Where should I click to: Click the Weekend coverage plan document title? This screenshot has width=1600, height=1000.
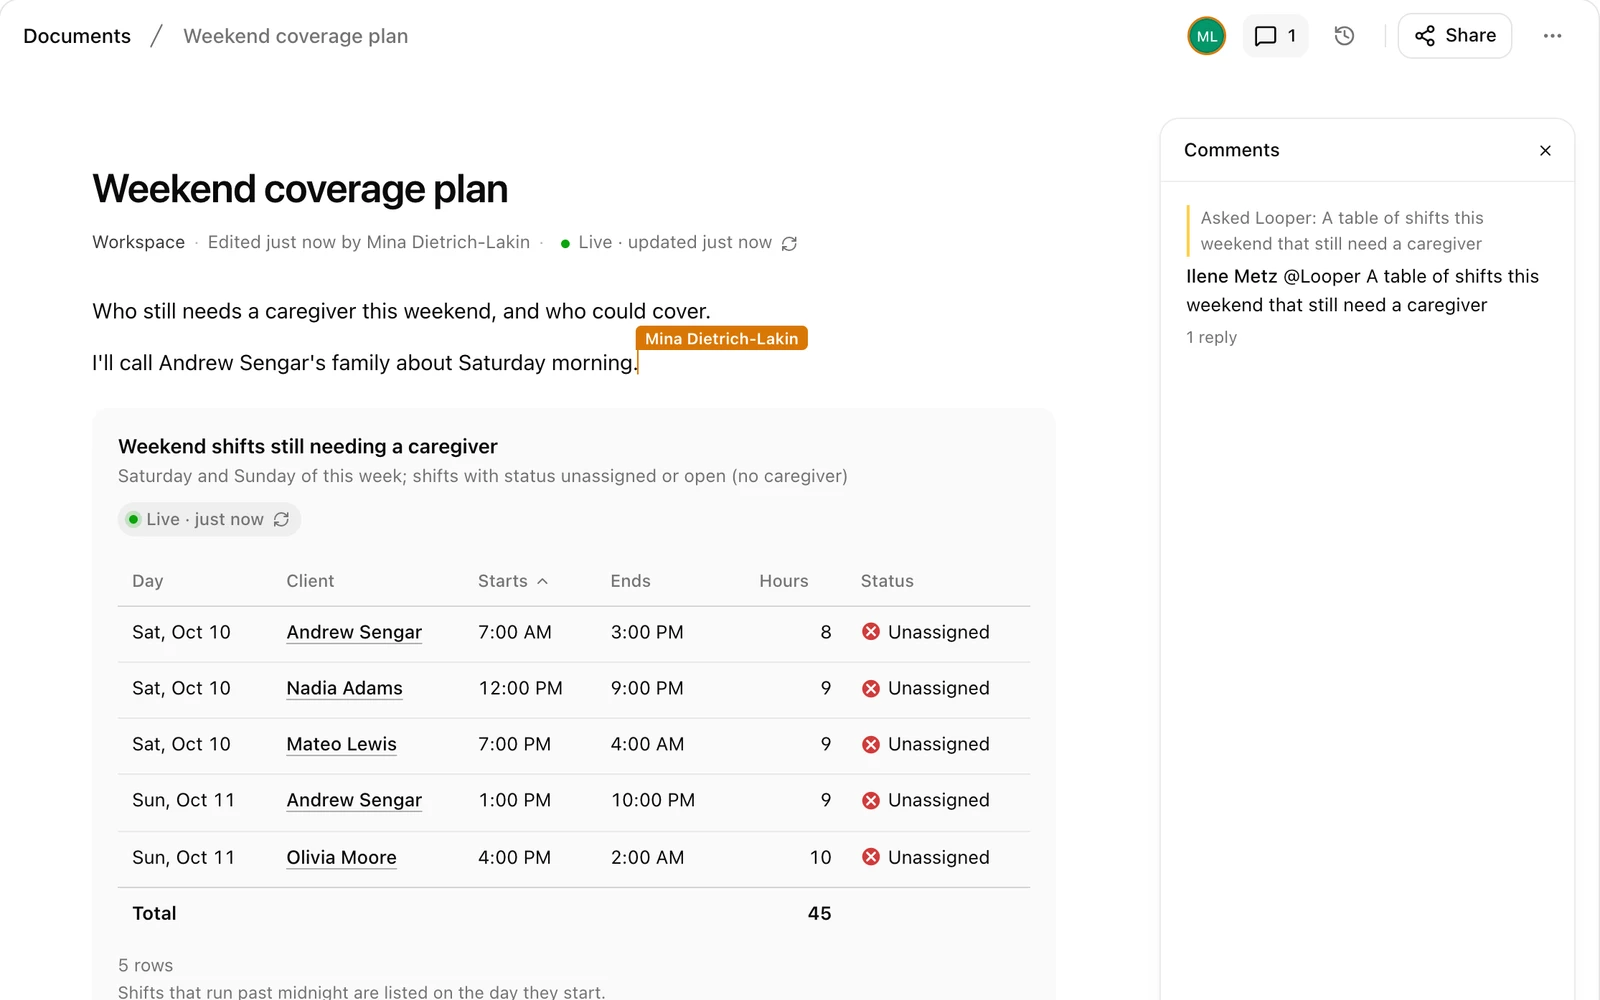coord(300,189)
